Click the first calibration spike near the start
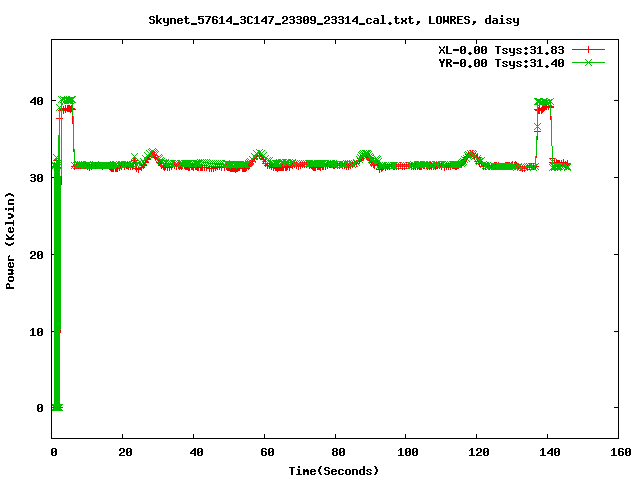Screen dimensions: 640x480 click(67, 103)
